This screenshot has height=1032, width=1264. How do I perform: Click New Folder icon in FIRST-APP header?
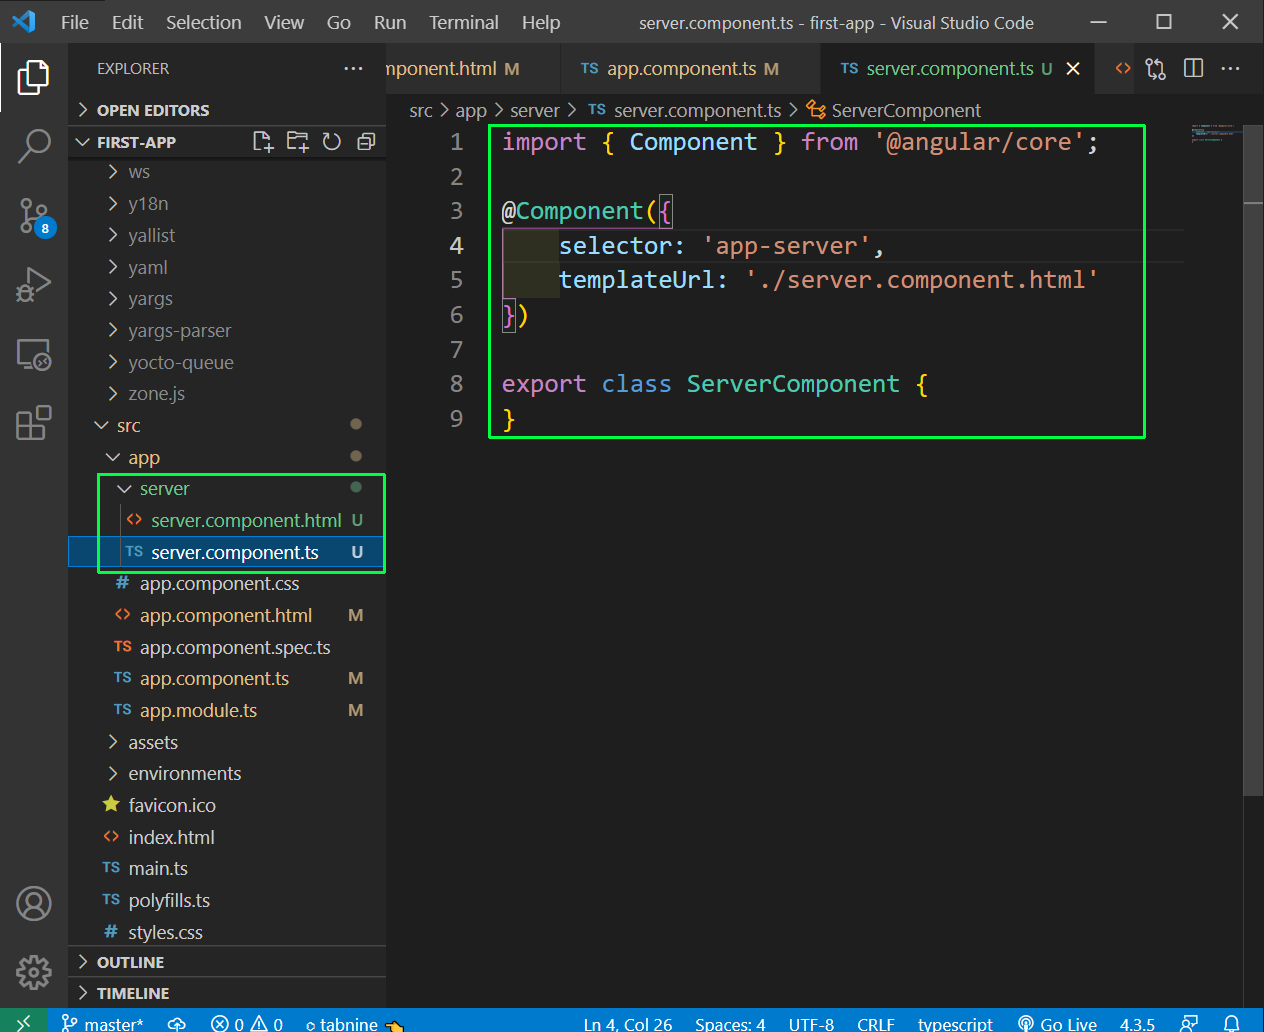coord(297,142)
